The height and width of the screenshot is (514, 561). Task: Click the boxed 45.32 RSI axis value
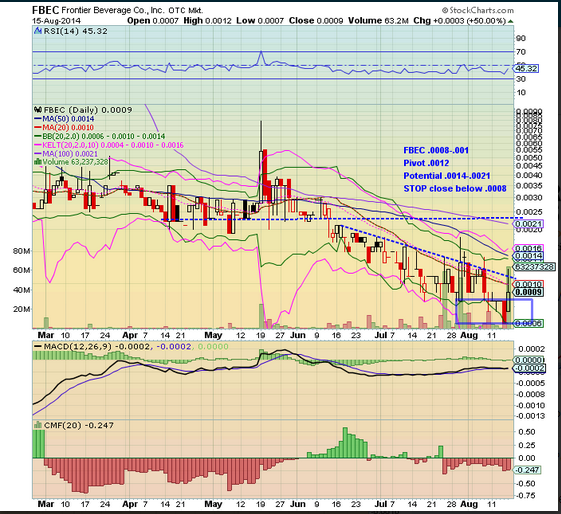(x=526, y=68)
